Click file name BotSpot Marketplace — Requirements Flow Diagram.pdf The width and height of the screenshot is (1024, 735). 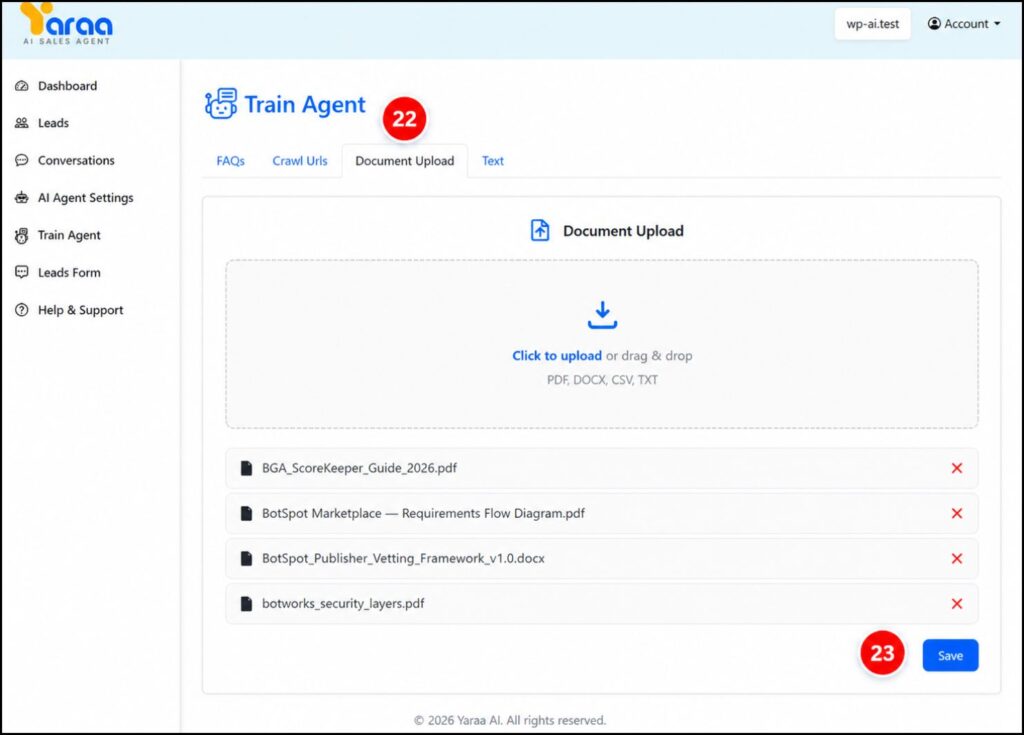(423, 514)
